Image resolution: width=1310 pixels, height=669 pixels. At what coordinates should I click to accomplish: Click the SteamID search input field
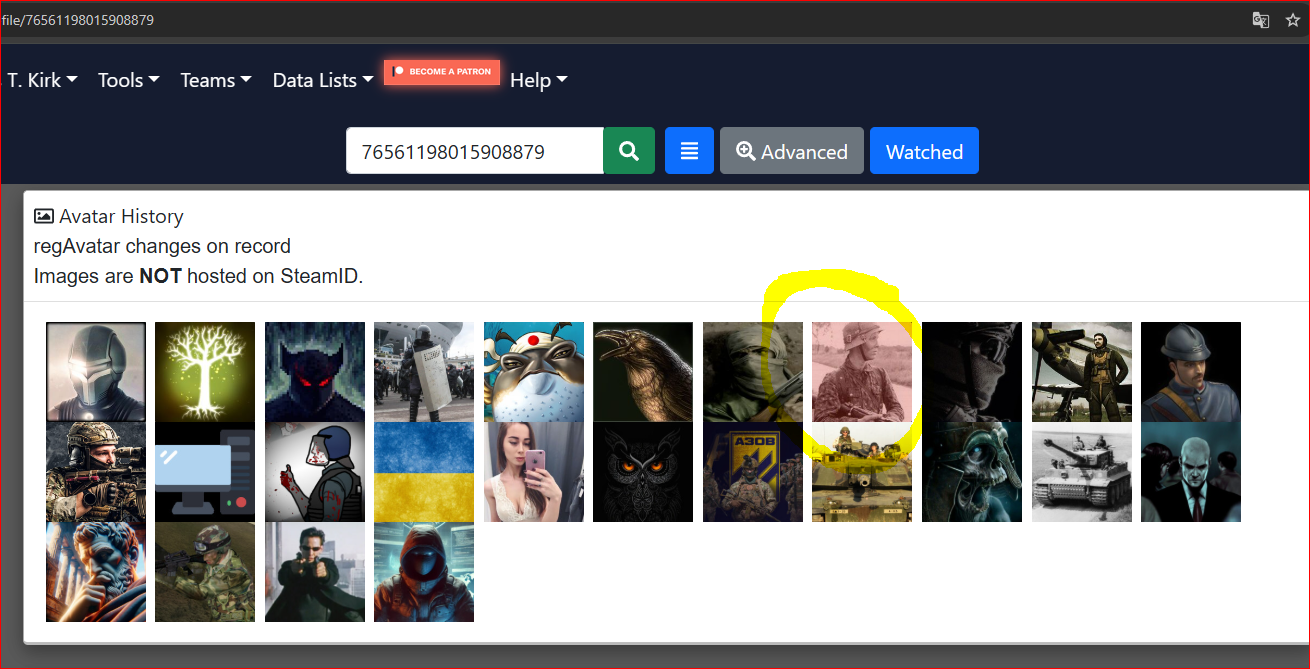[474, 151]
